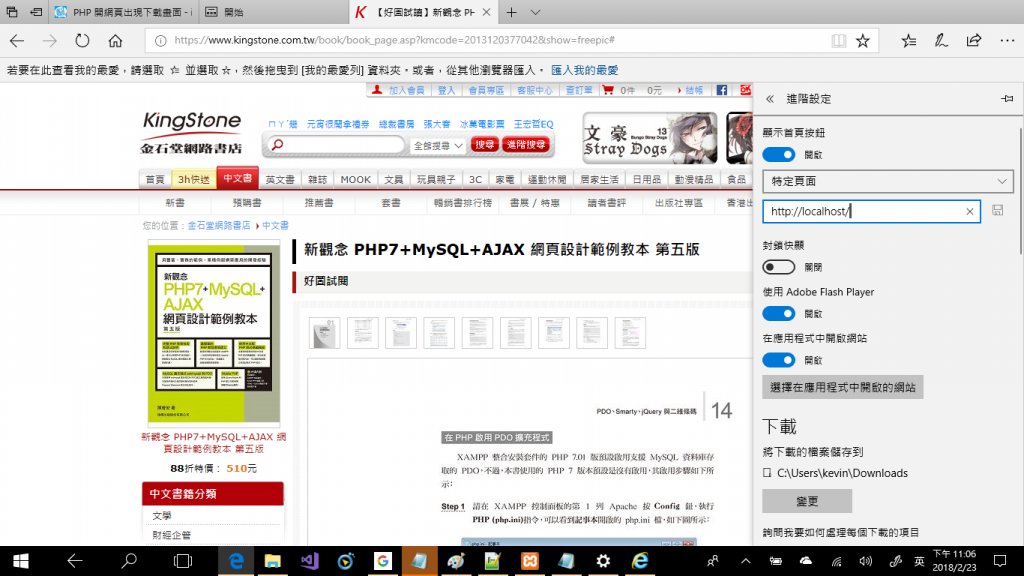Screen dimensions: 1024x576
Task: Open Task View on the taskbar
Action: (183, 561)
